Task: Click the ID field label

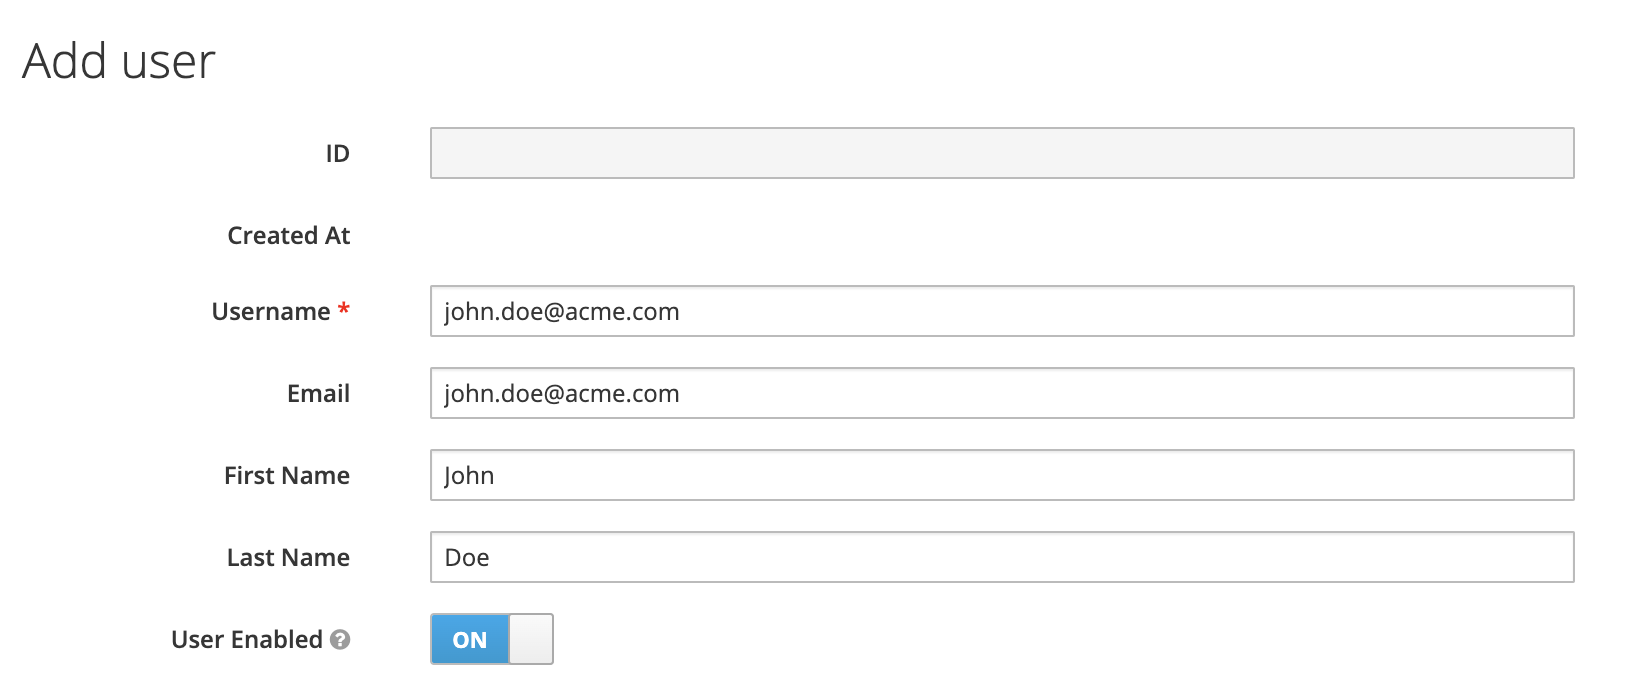Action: [337, 154]
